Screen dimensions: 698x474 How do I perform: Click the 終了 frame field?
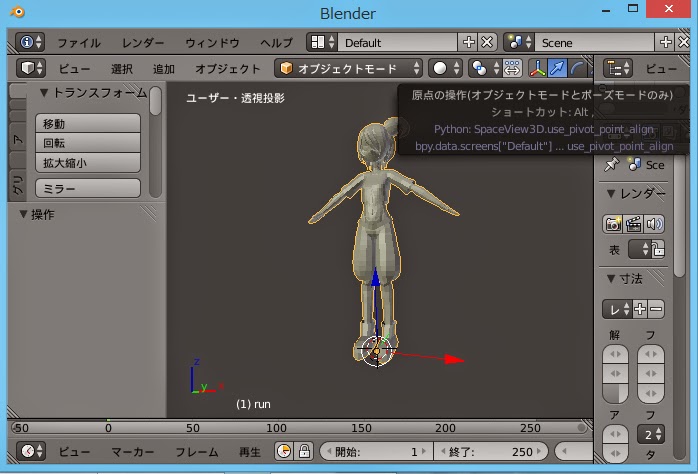click(491, 451)
